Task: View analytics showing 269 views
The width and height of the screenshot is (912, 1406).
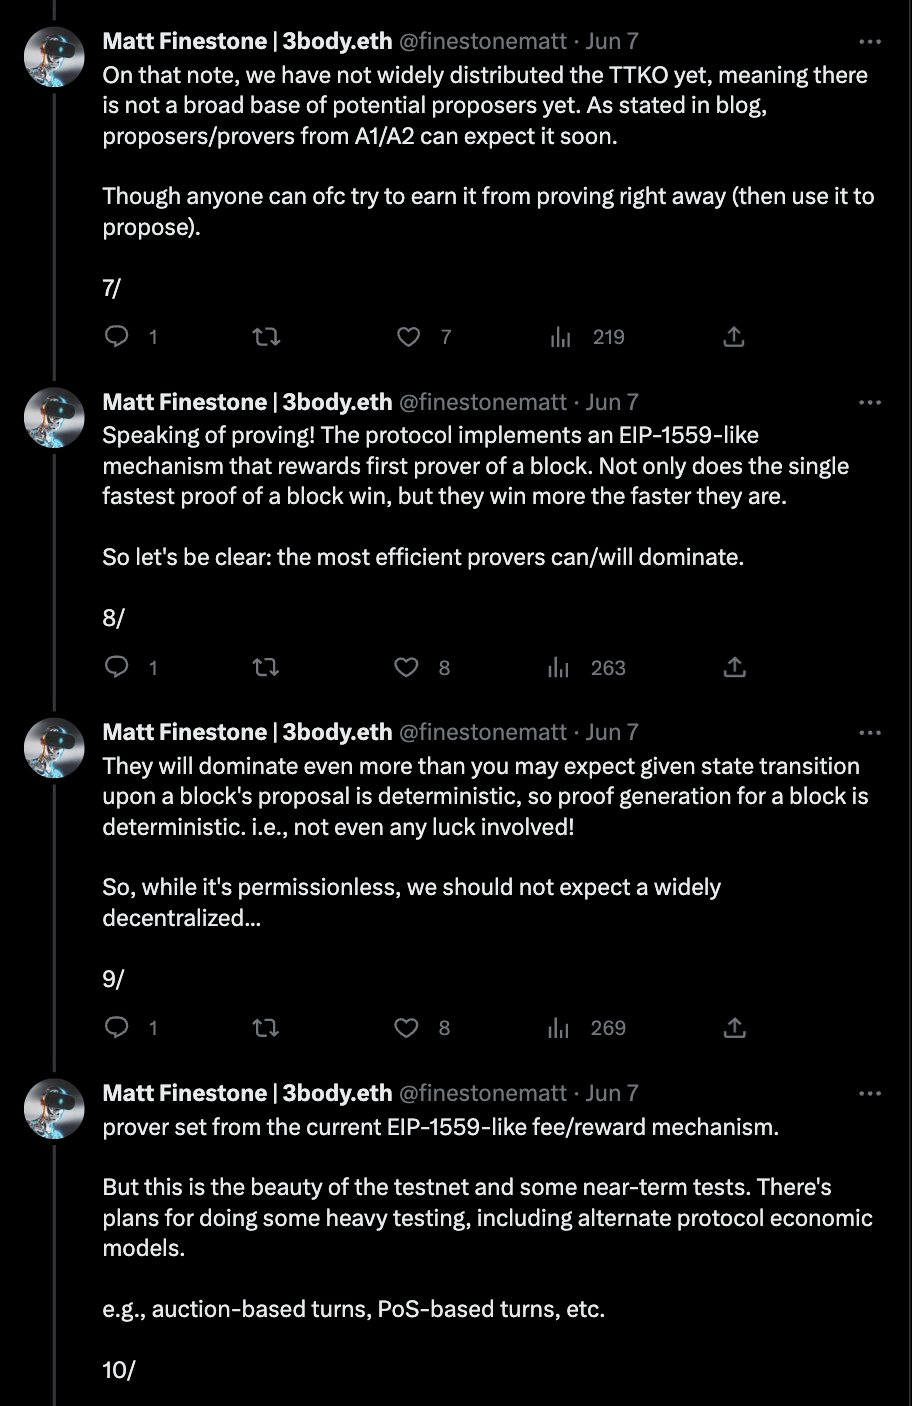Action: tap(560, 1027)
